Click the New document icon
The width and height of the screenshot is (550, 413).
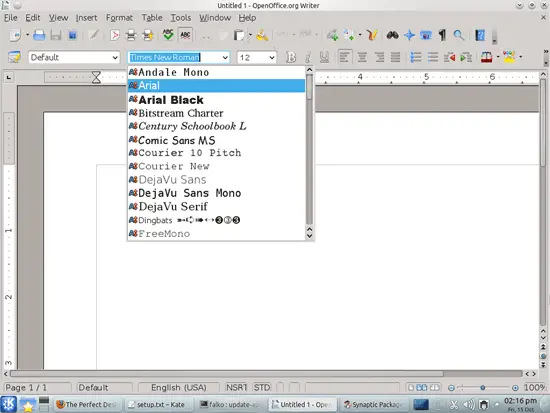pos(15,35)
